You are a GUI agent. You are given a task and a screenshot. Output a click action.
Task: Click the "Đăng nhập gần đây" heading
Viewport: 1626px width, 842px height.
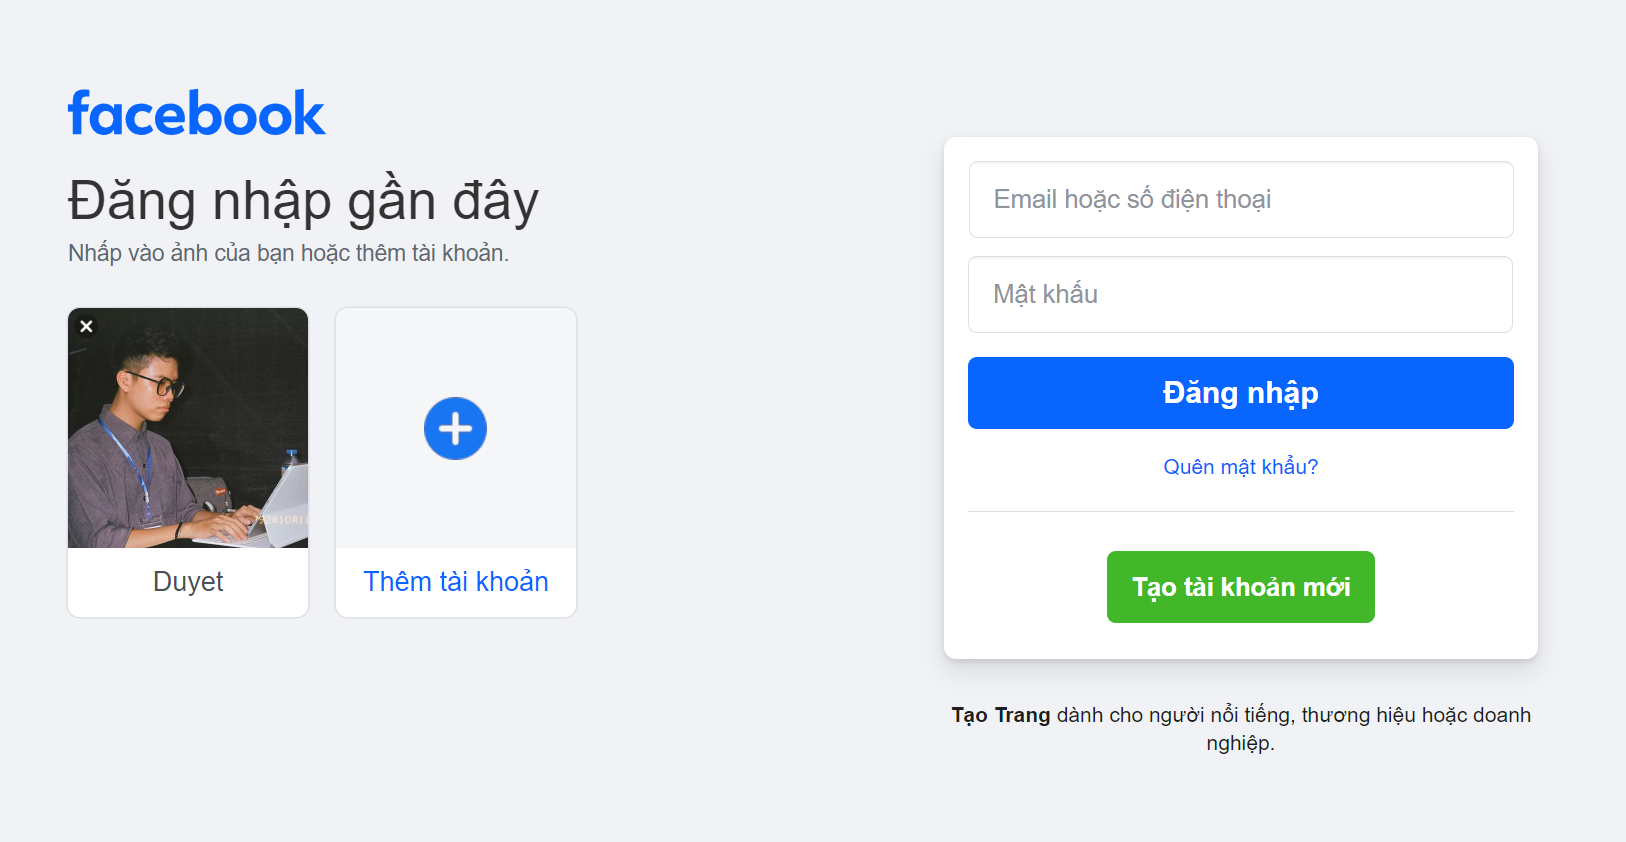pos(303,201)
